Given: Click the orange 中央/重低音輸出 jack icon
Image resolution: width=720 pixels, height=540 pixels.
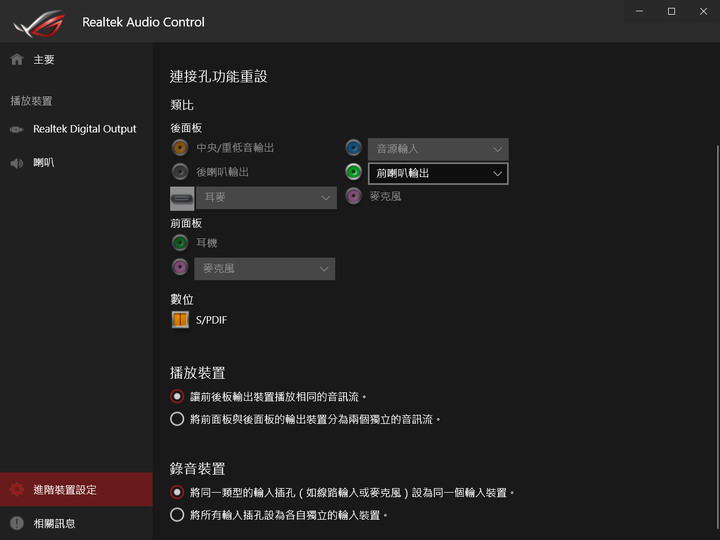Looking at the screenshot, I should (180, 148).
